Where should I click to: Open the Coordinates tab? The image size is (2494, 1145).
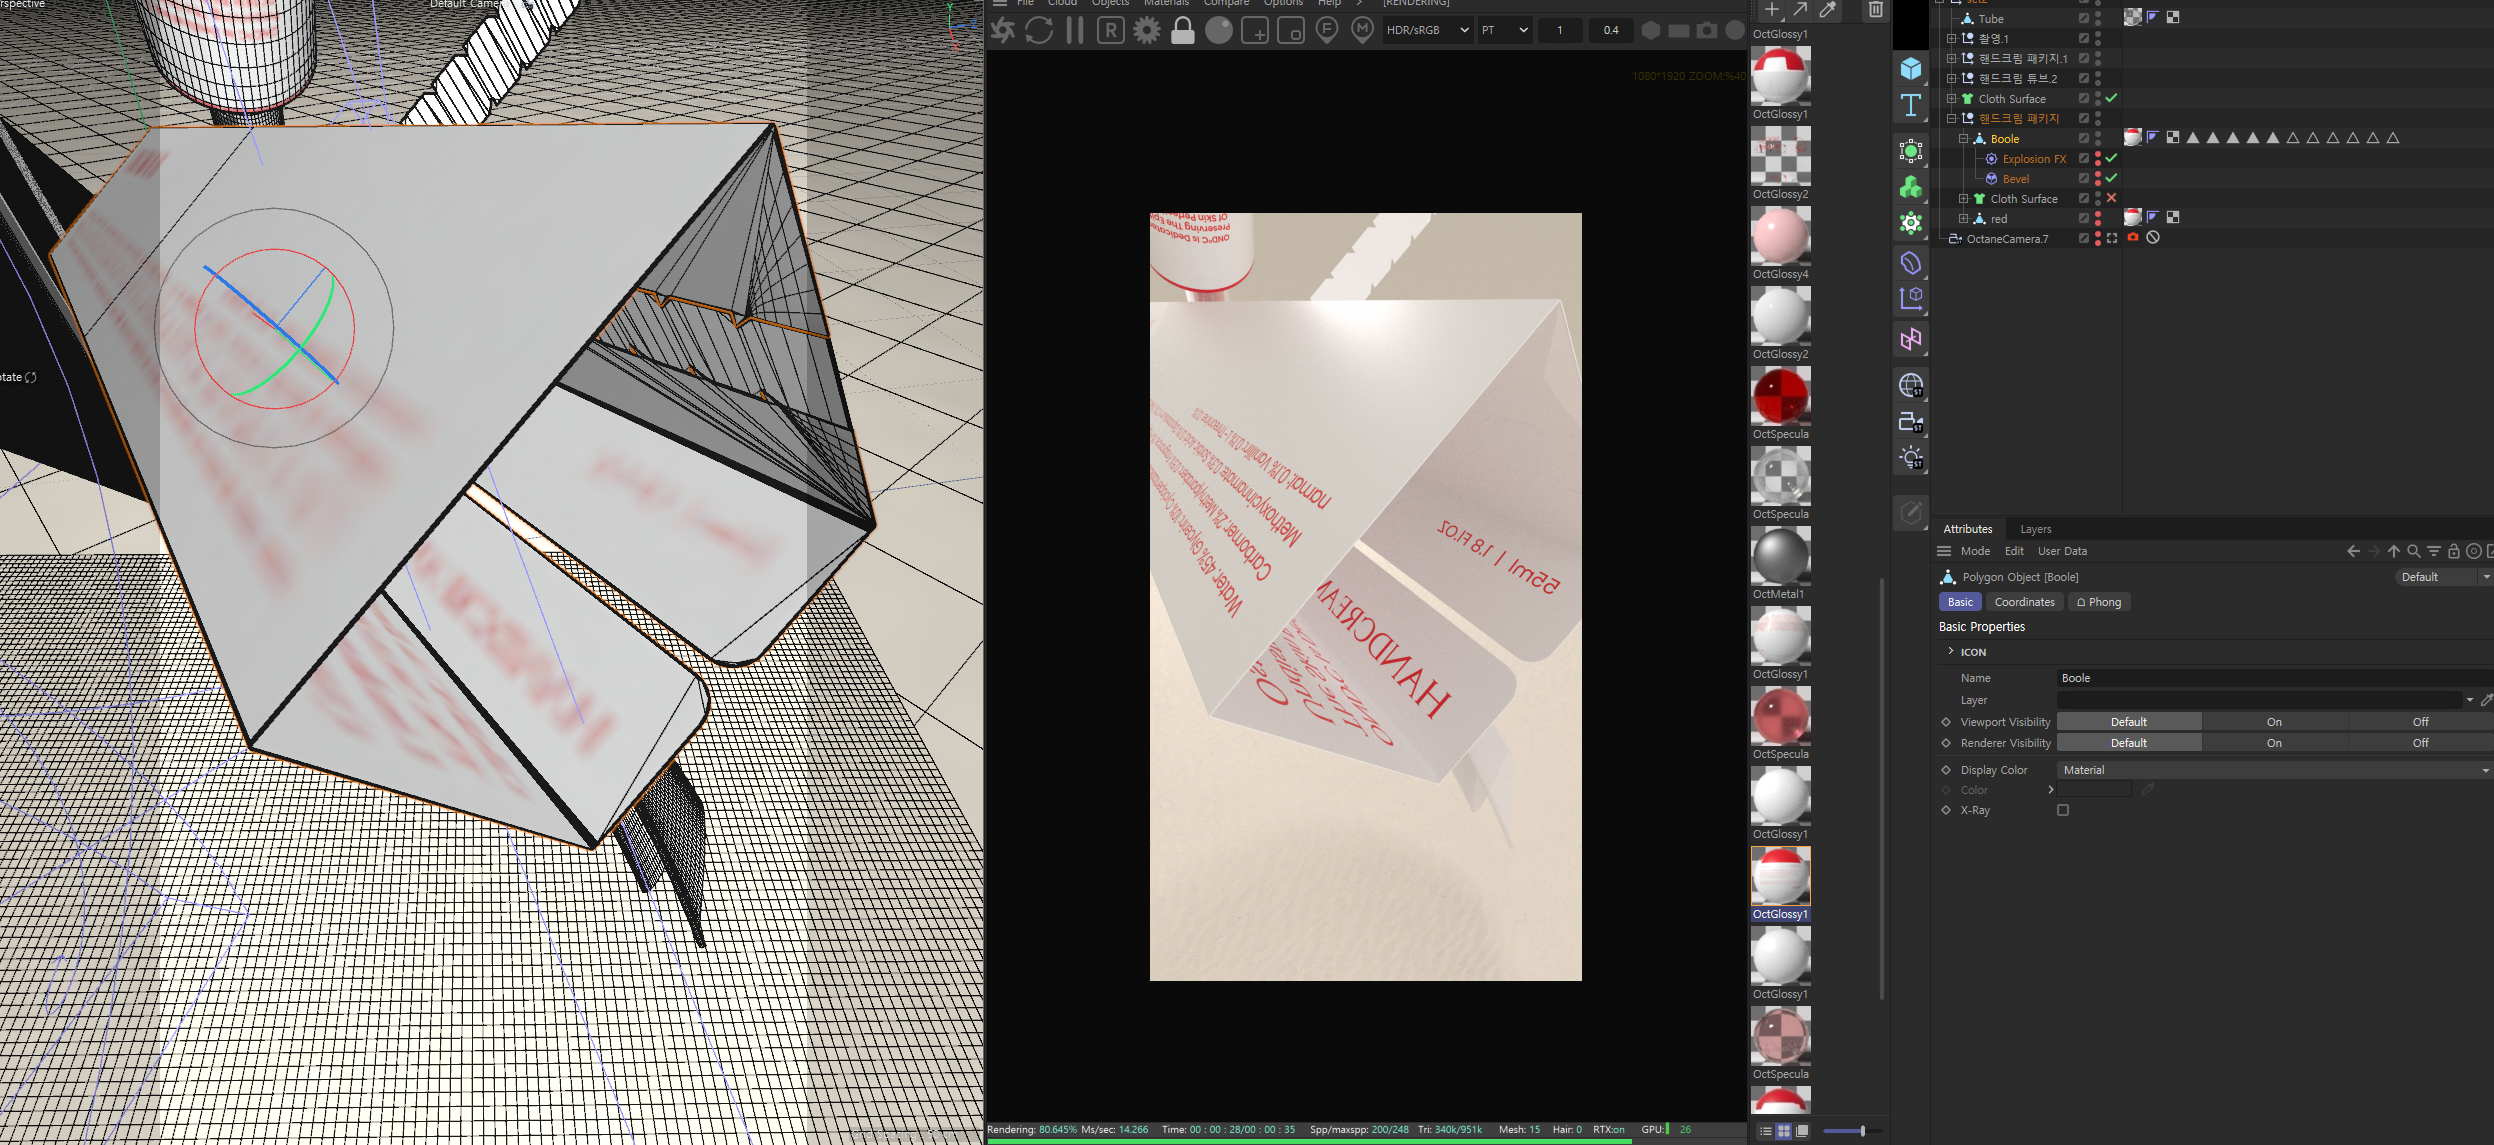(x=2024, y=602)
